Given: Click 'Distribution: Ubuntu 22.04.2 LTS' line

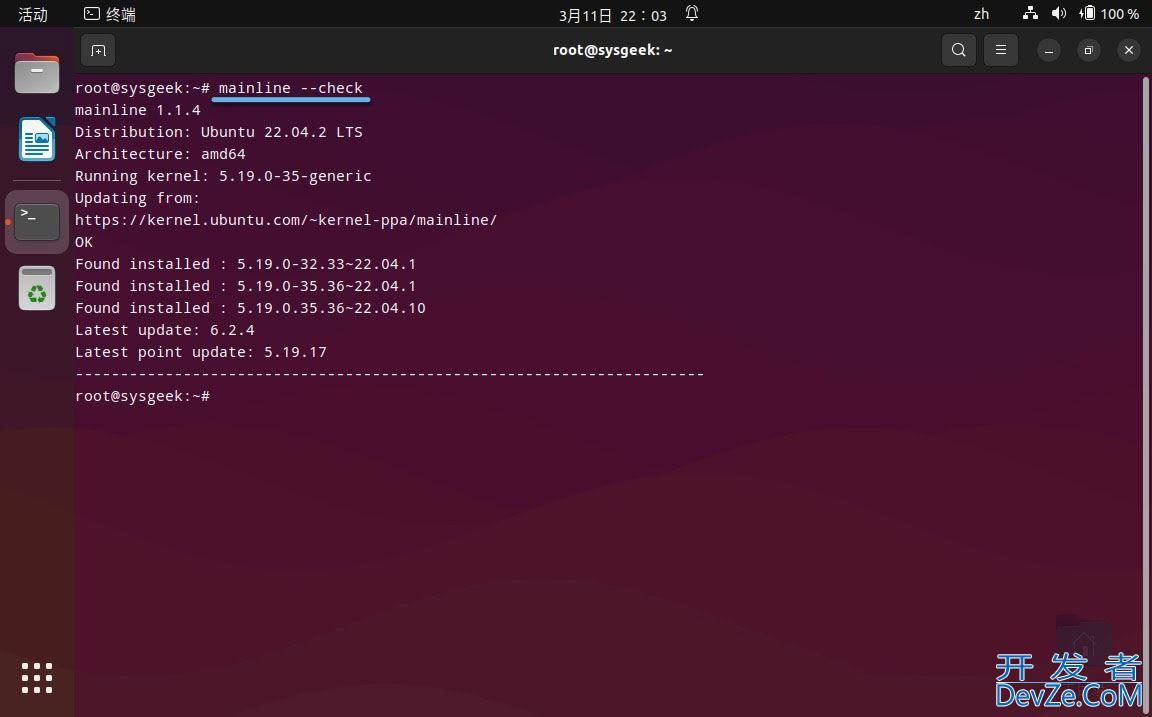Looking at the screenshot, I should [x=218, y=132].
